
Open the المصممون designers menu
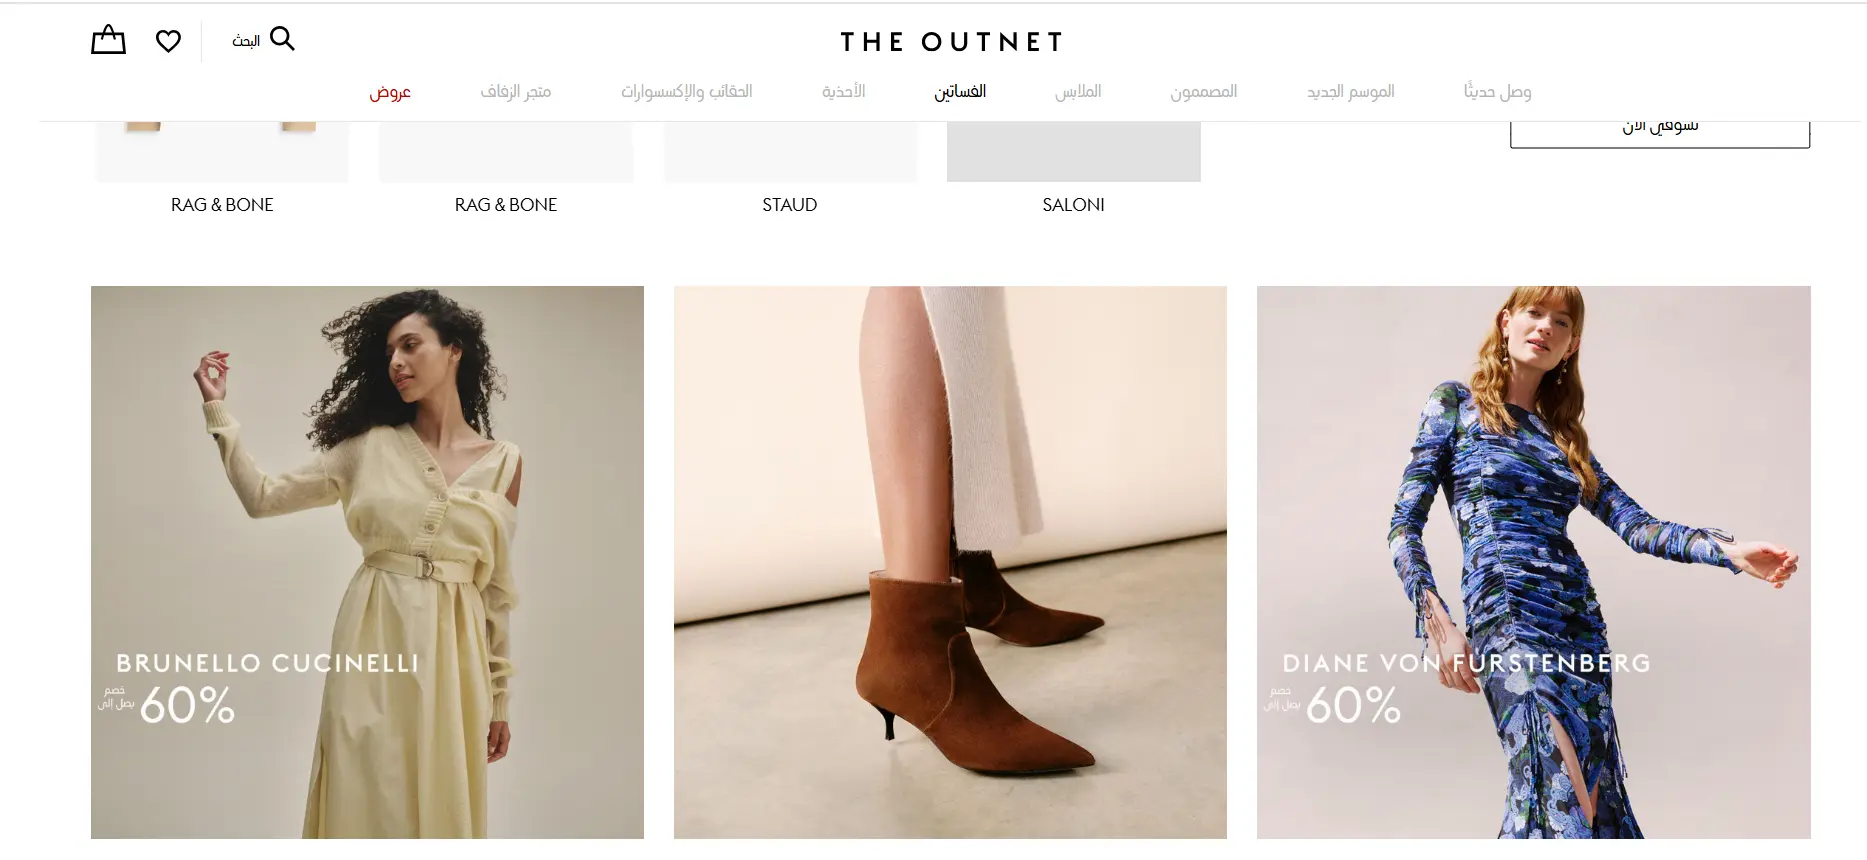coord(1204,92)
